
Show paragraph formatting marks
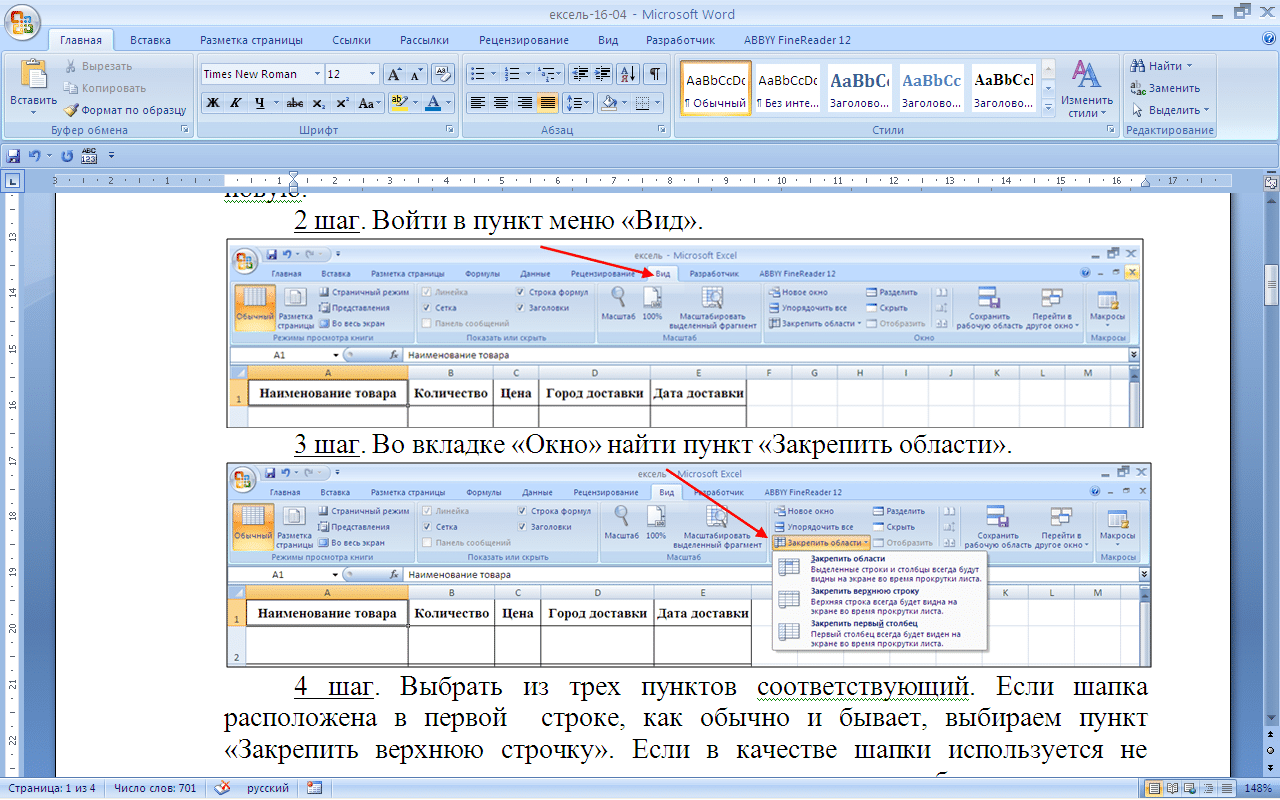(x=655, y=74)
